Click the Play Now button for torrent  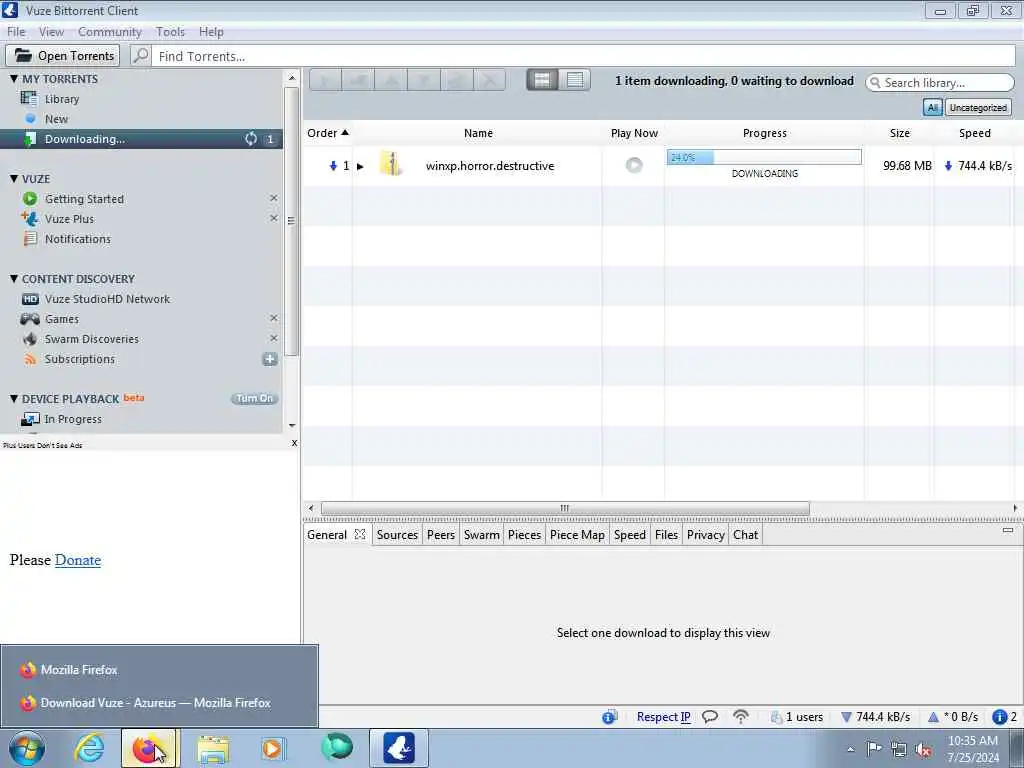pos(633,165)
